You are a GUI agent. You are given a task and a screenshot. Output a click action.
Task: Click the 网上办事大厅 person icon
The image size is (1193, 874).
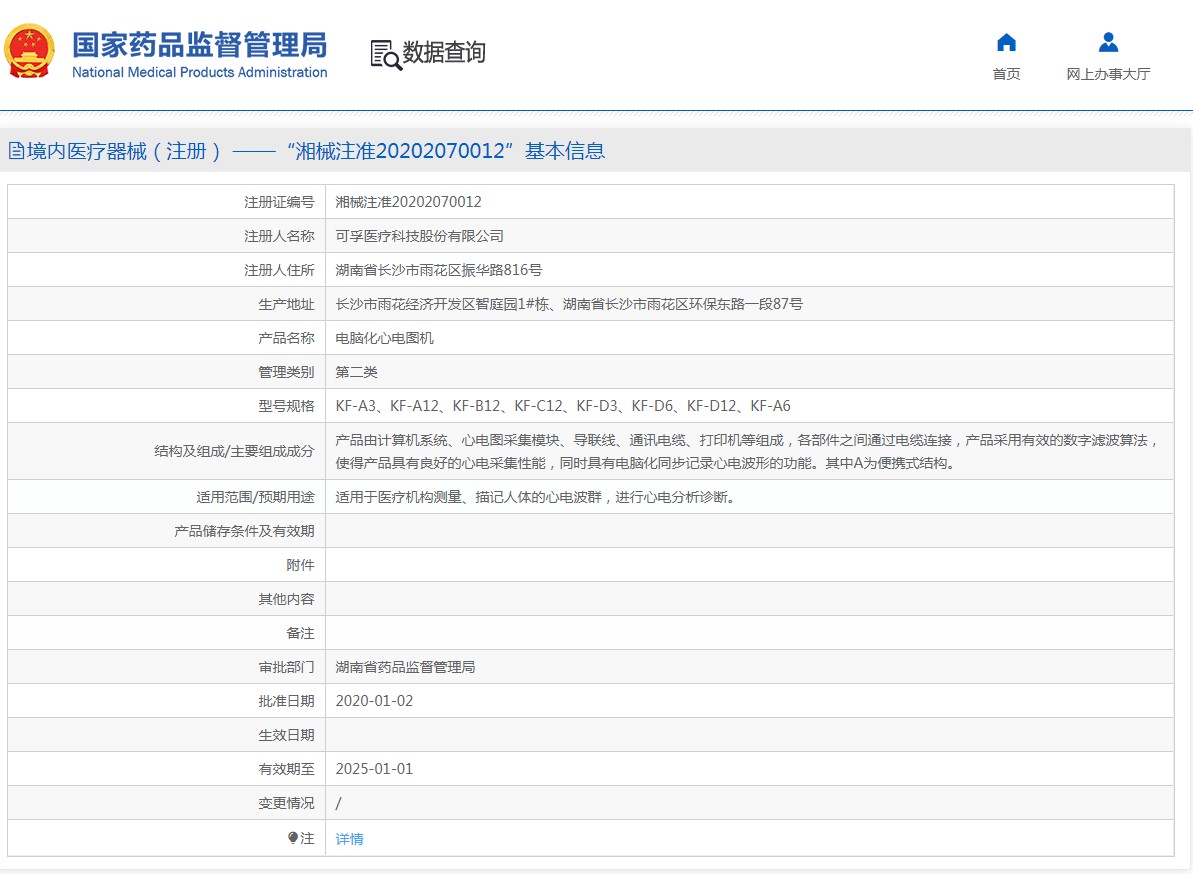[1108, 42]
